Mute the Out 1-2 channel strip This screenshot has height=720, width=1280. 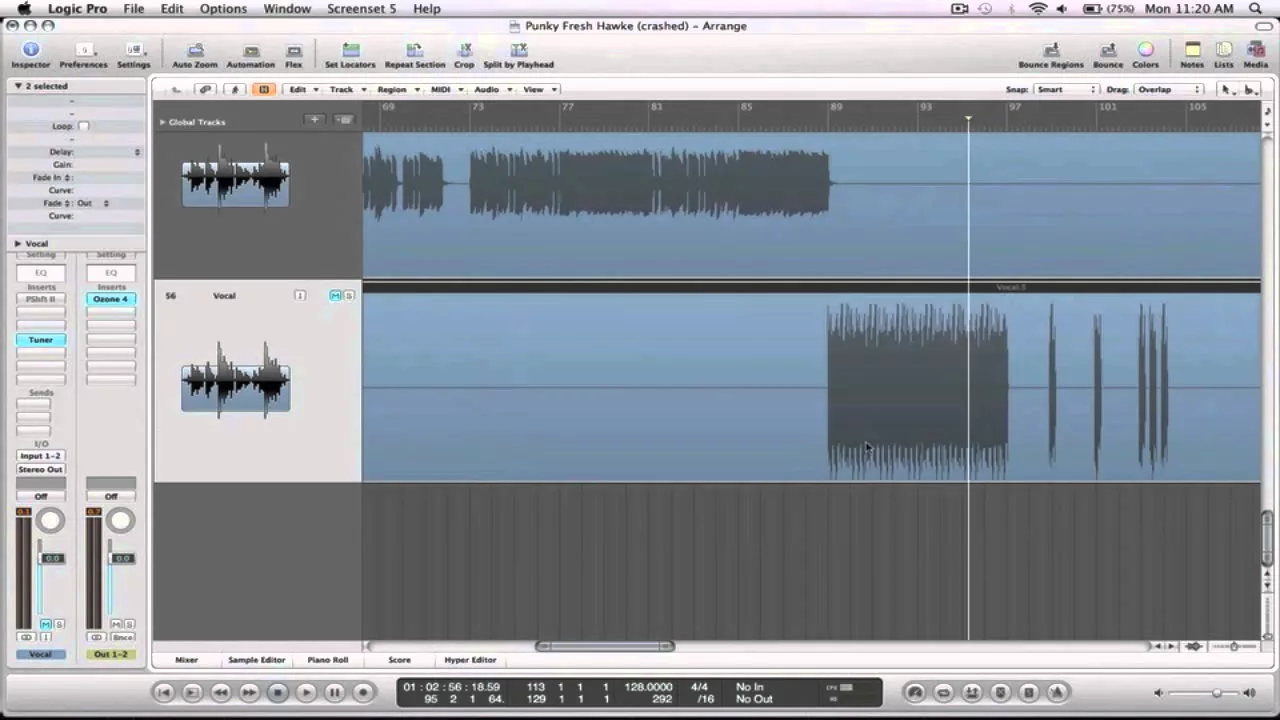pos(116,624)
